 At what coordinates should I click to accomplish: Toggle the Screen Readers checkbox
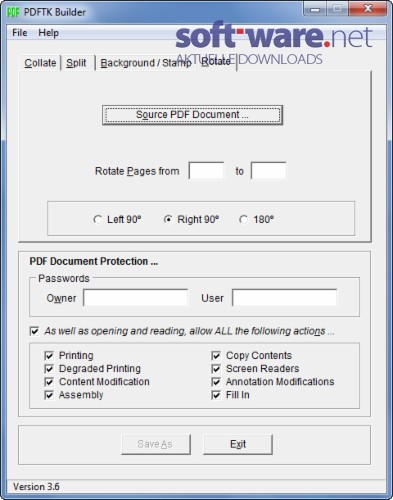click(216, 369)
